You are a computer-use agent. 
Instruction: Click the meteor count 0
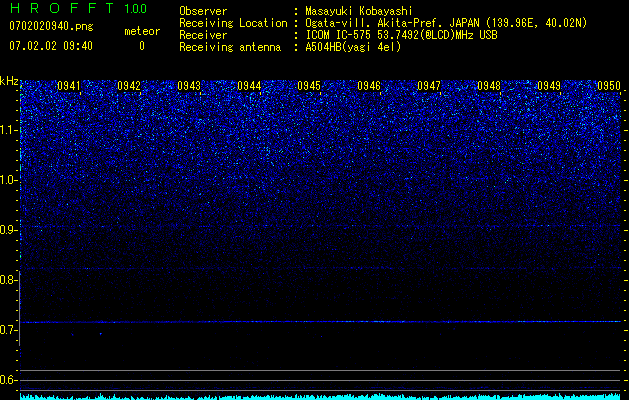[x=142, y=46]
